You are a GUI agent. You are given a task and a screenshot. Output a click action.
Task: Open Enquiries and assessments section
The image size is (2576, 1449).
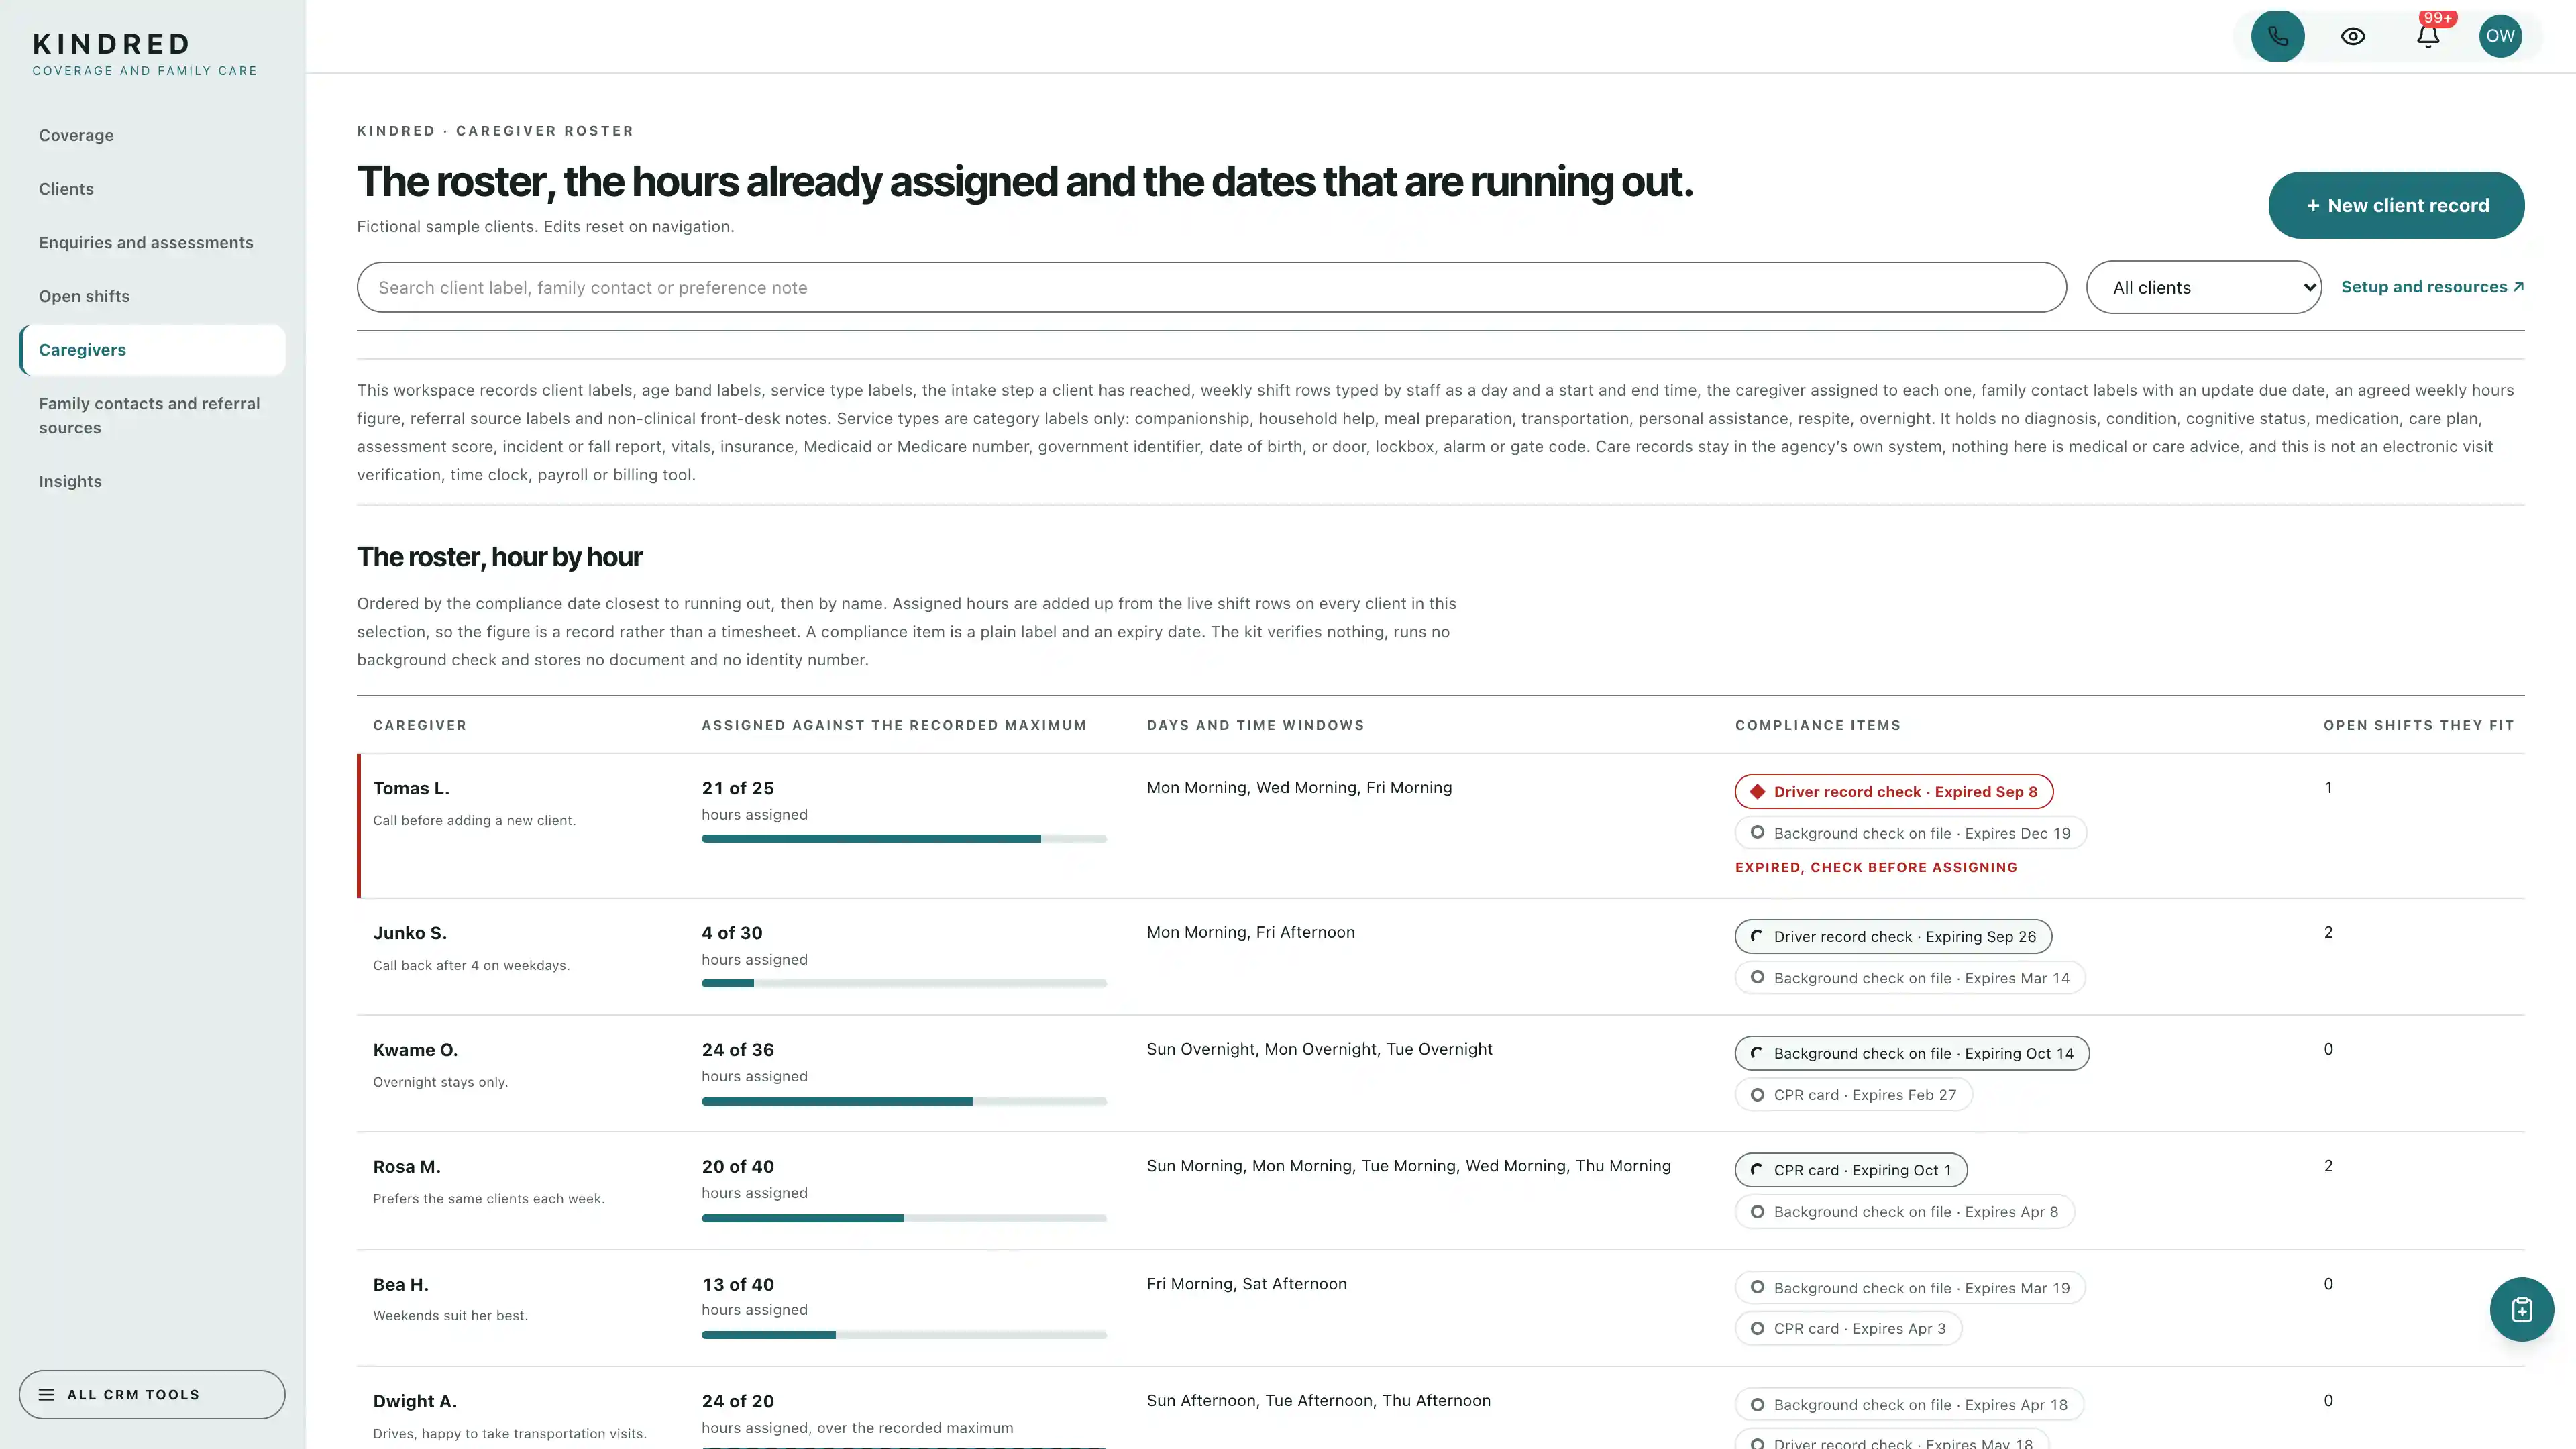(x=146, y=242)
